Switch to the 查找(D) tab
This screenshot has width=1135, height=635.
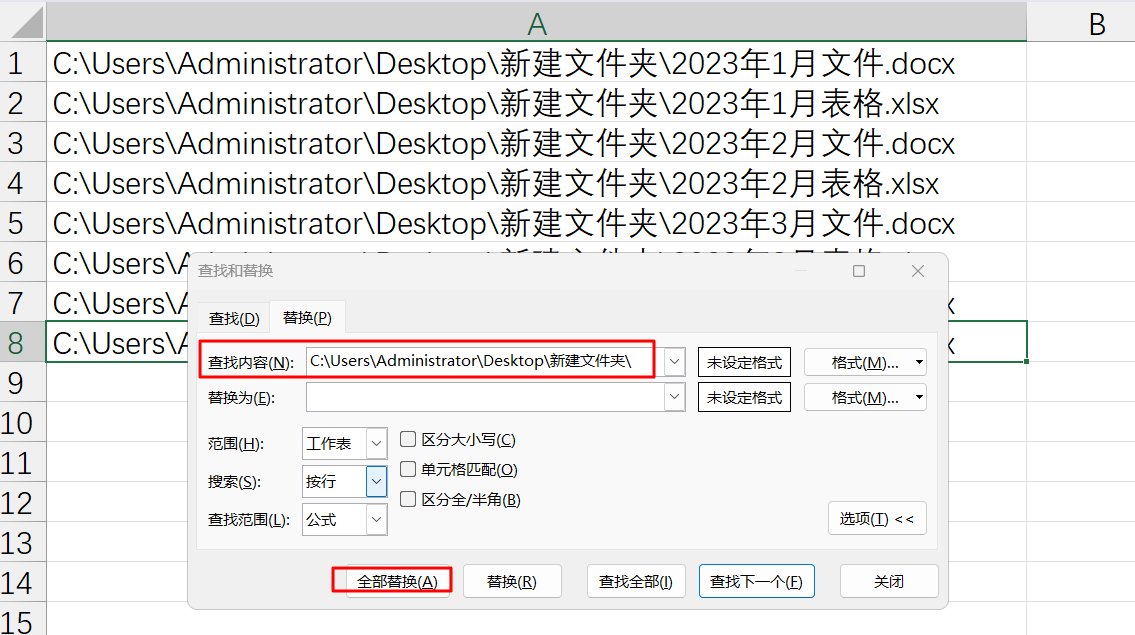(x=234, y=319)
